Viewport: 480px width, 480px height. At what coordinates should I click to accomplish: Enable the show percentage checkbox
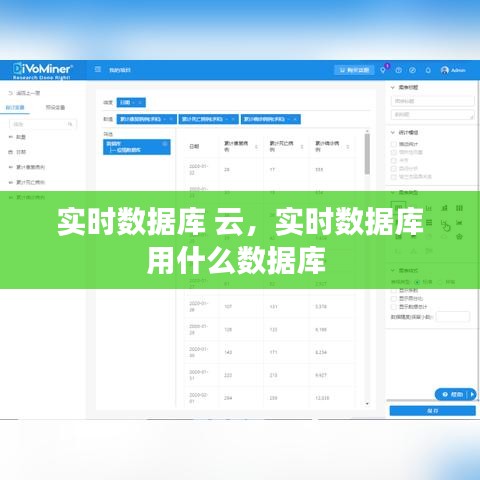(394, 298)
